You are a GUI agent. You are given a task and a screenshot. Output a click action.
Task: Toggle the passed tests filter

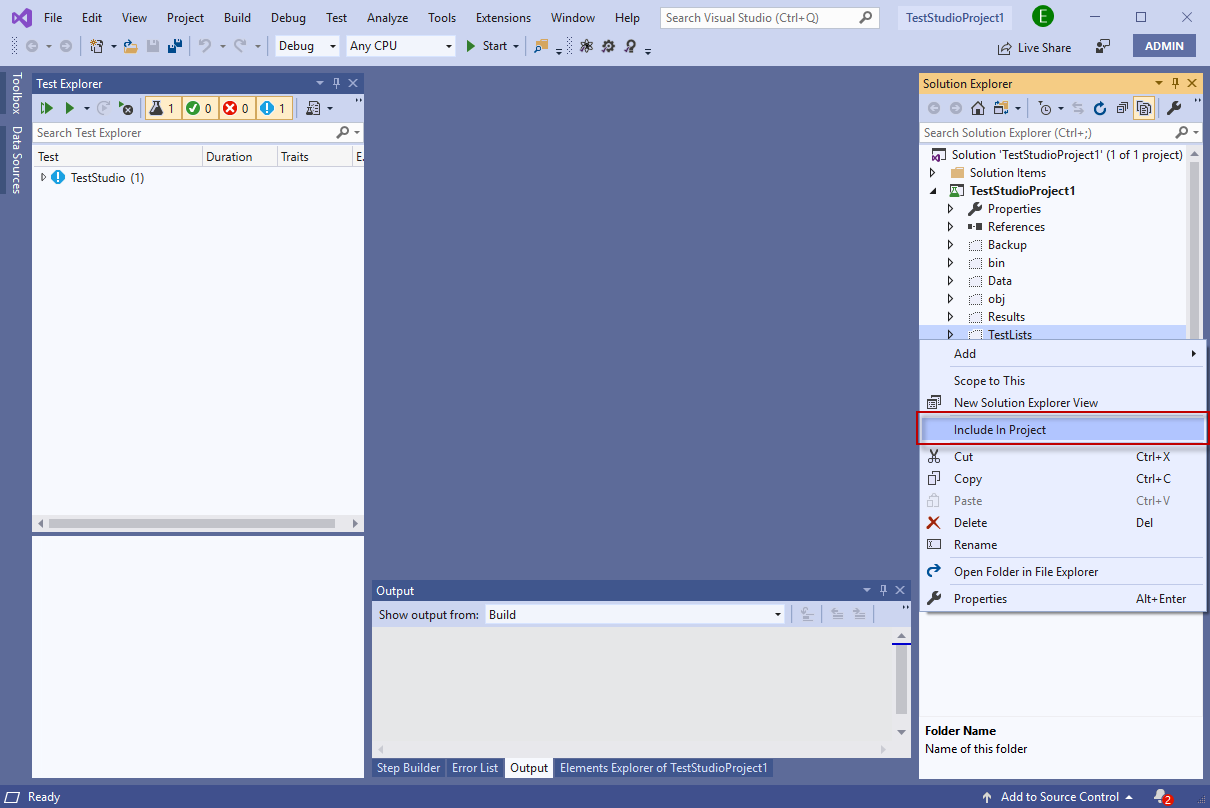[x=200, y=108]
